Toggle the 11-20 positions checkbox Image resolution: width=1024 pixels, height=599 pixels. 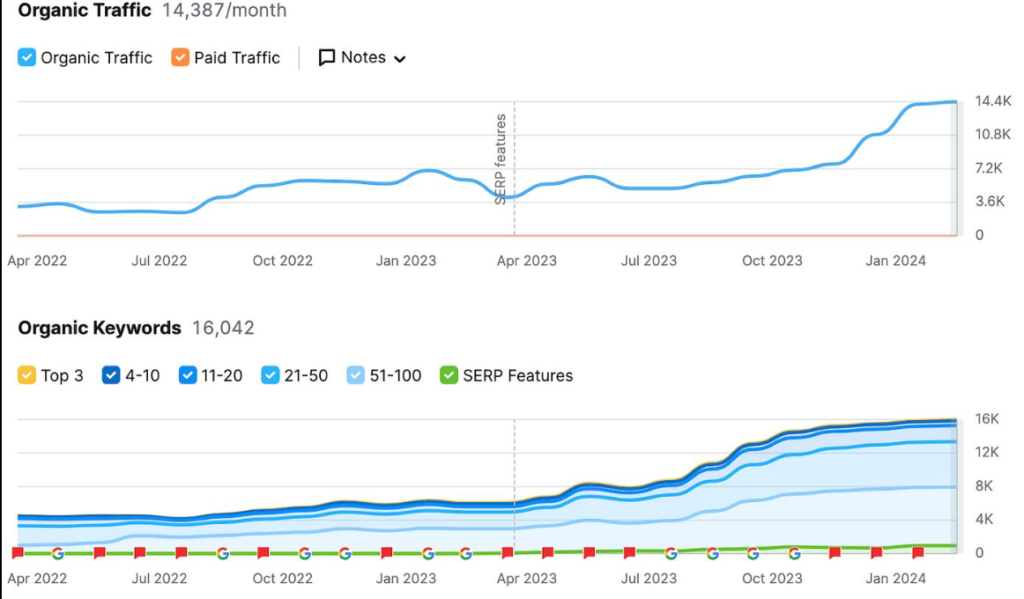187,376
